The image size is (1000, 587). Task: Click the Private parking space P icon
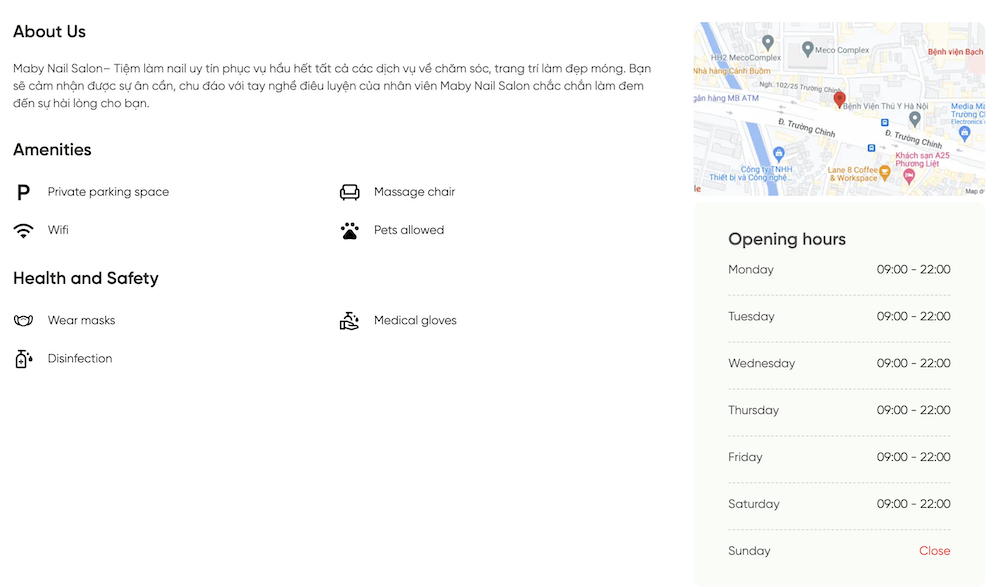point(23,192)
